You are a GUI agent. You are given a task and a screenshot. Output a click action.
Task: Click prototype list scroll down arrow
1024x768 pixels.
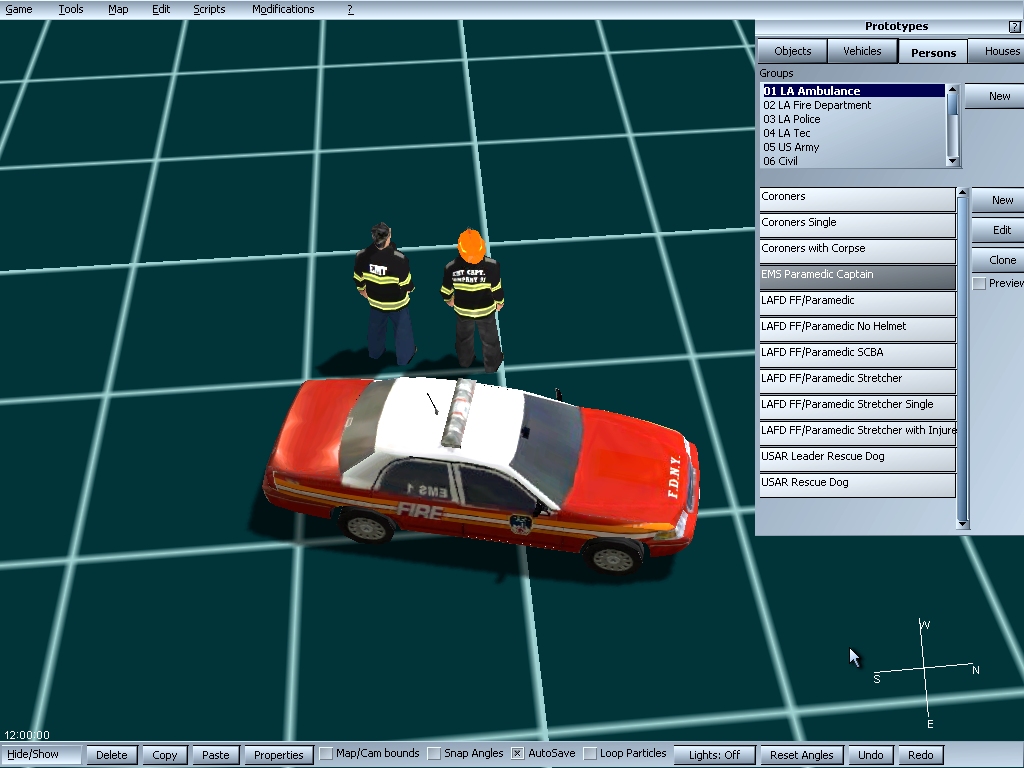click(962, 524)
